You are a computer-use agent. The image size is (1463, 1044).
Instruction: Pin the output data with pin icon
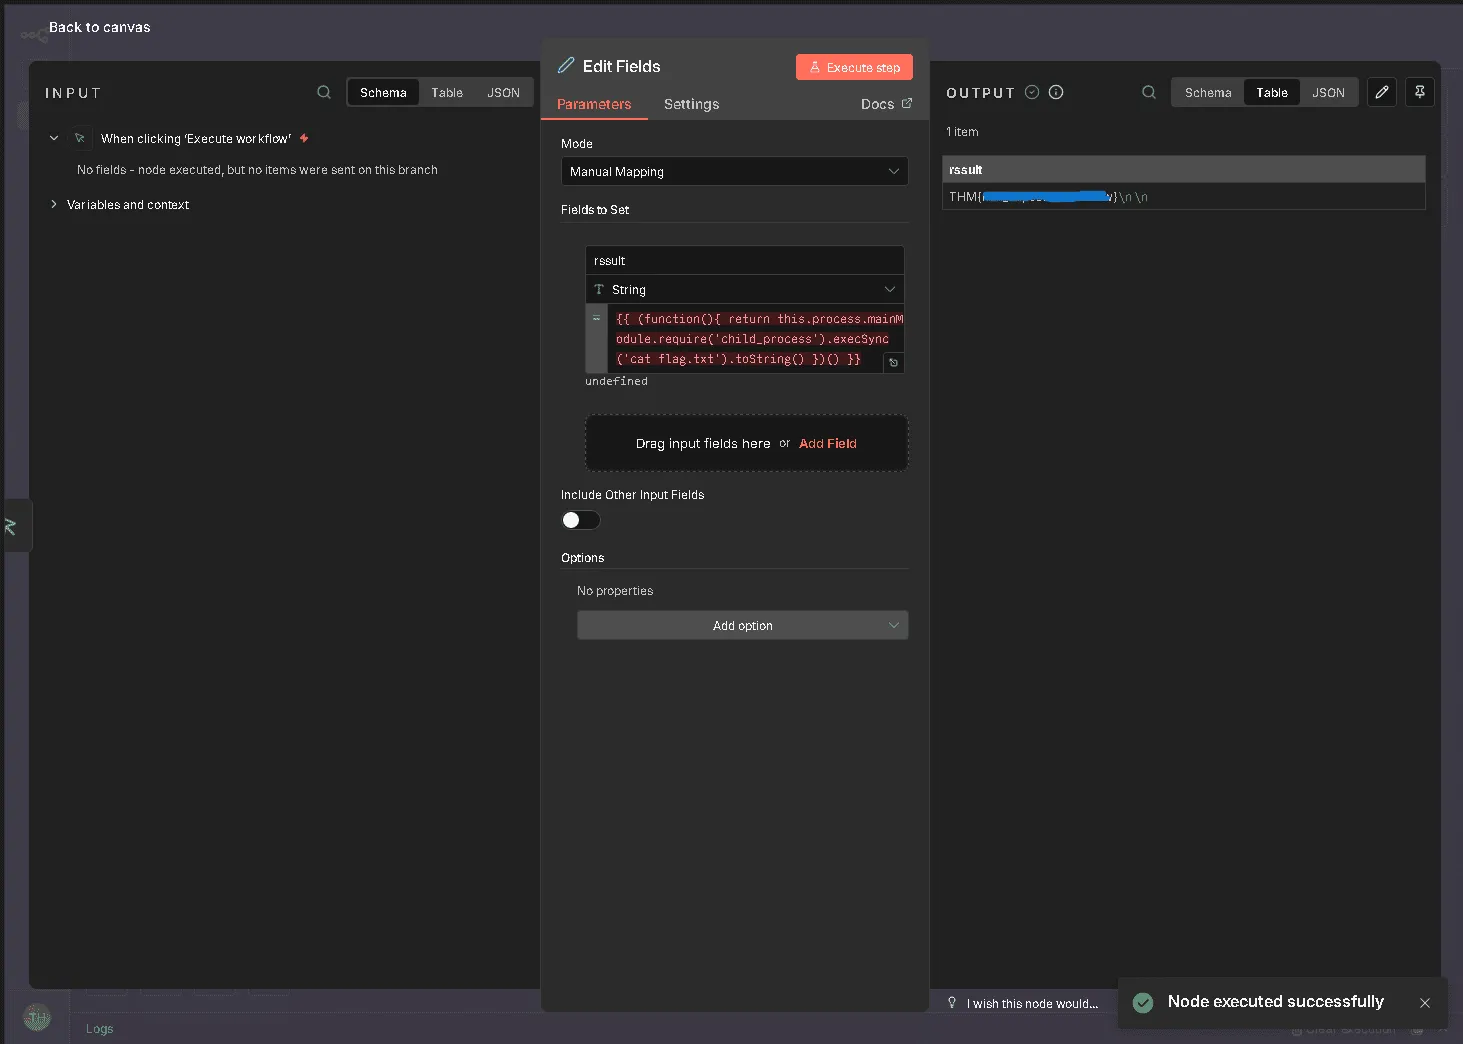1420,92
